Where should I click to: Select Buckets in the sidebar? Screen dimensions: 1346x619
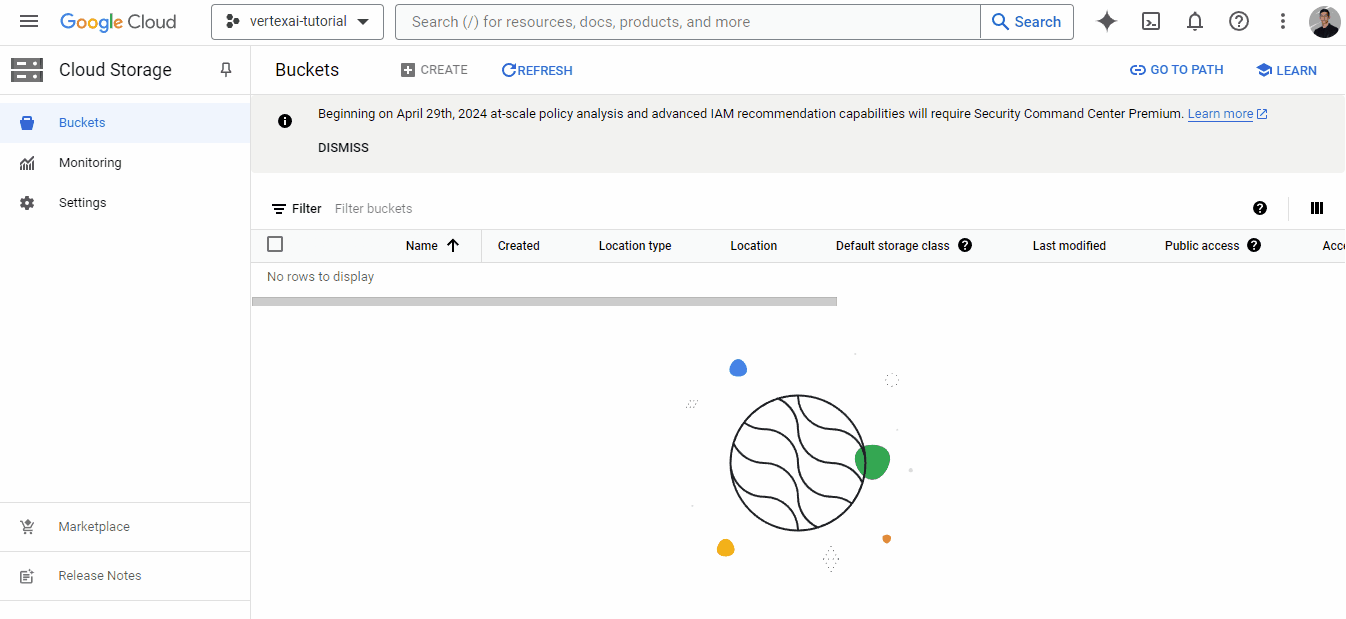coord(125,123)
